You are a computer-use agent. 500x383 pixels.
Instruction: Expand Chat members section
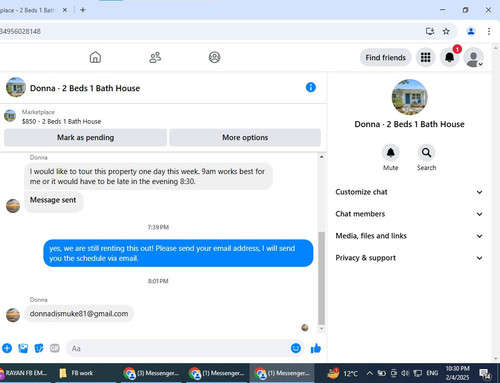409,214
